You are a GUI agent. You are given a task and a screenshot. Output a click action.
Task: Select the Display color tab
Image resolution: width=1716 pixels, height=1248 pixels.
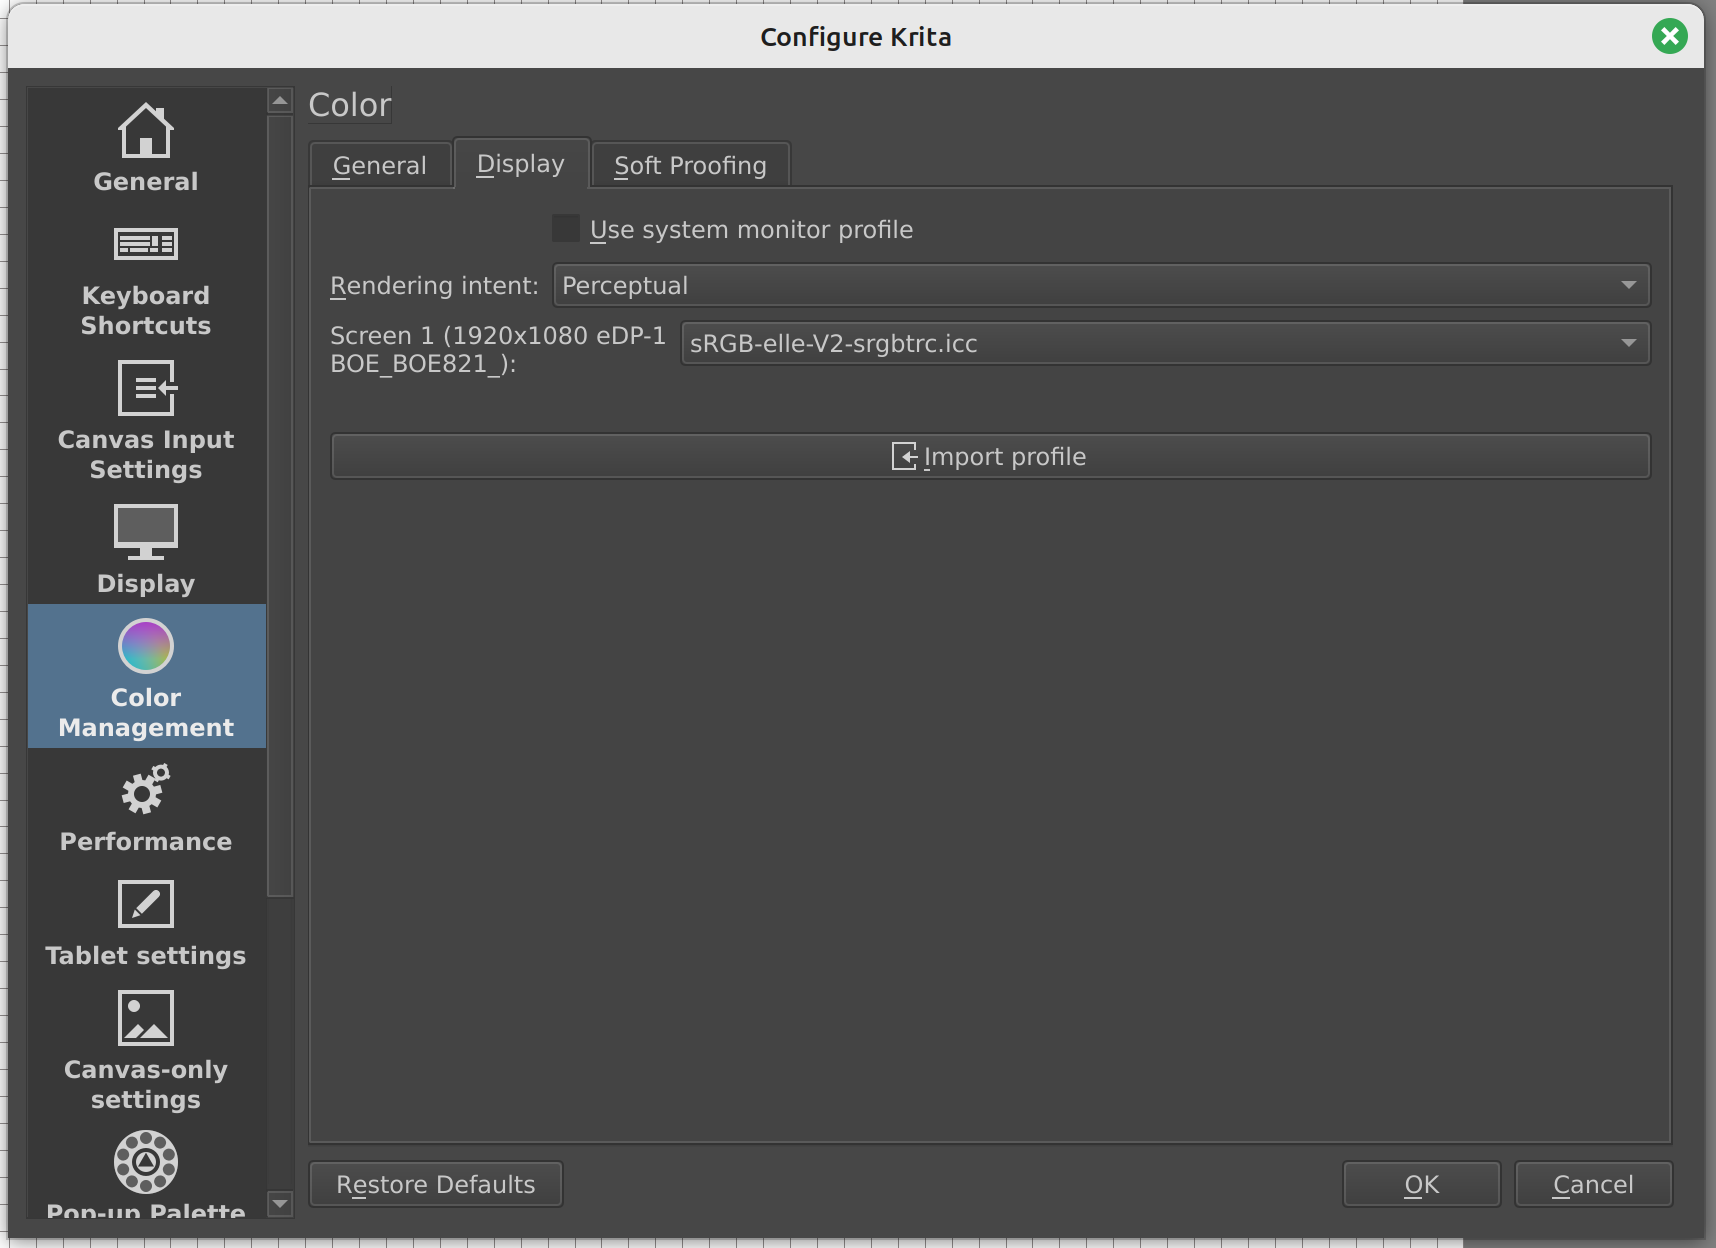coord(520,164)
